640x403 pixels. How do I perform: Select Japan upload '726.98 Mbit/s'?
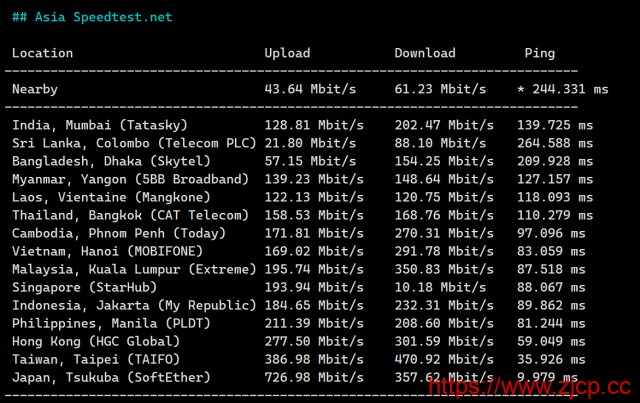tap(314, 377)
